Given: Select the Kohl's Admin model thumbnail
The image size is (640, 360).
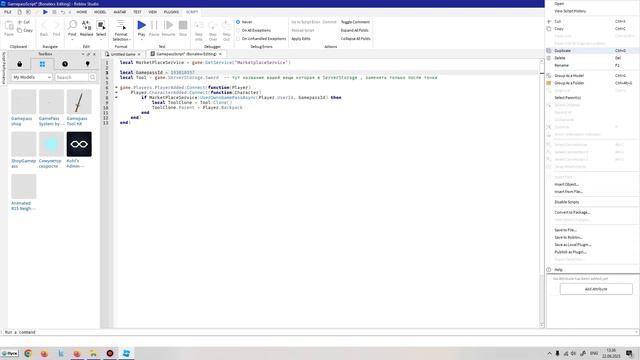Looking at the screenshot, I should click(x=79, y=144).
